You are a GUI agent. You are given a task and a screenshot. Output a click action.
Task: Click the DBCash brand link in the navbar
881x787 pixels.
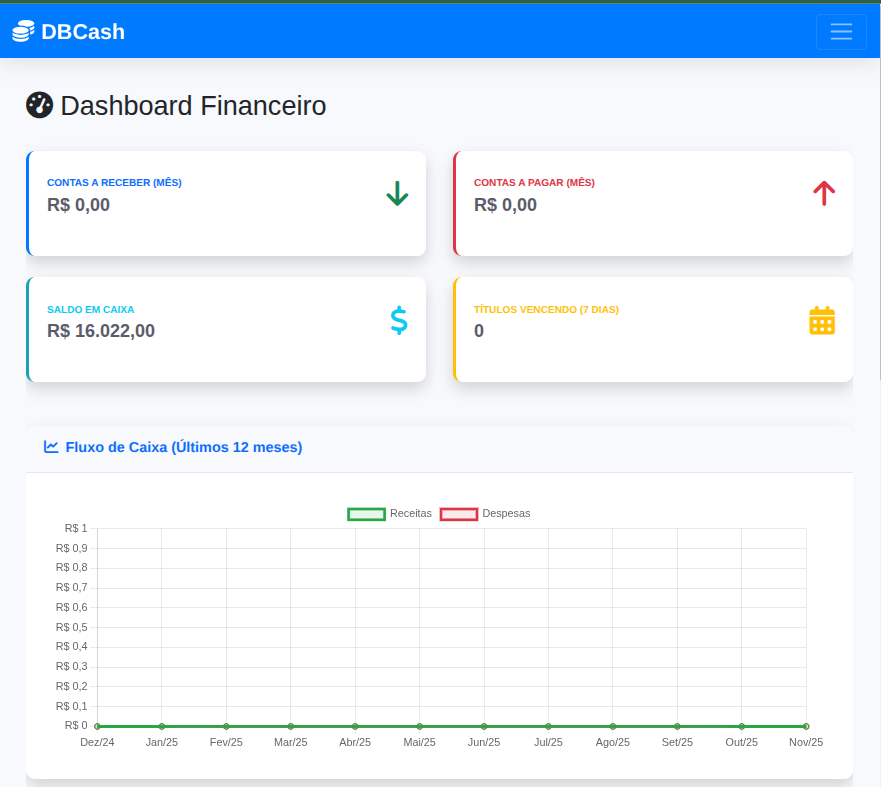pos(68,31)
